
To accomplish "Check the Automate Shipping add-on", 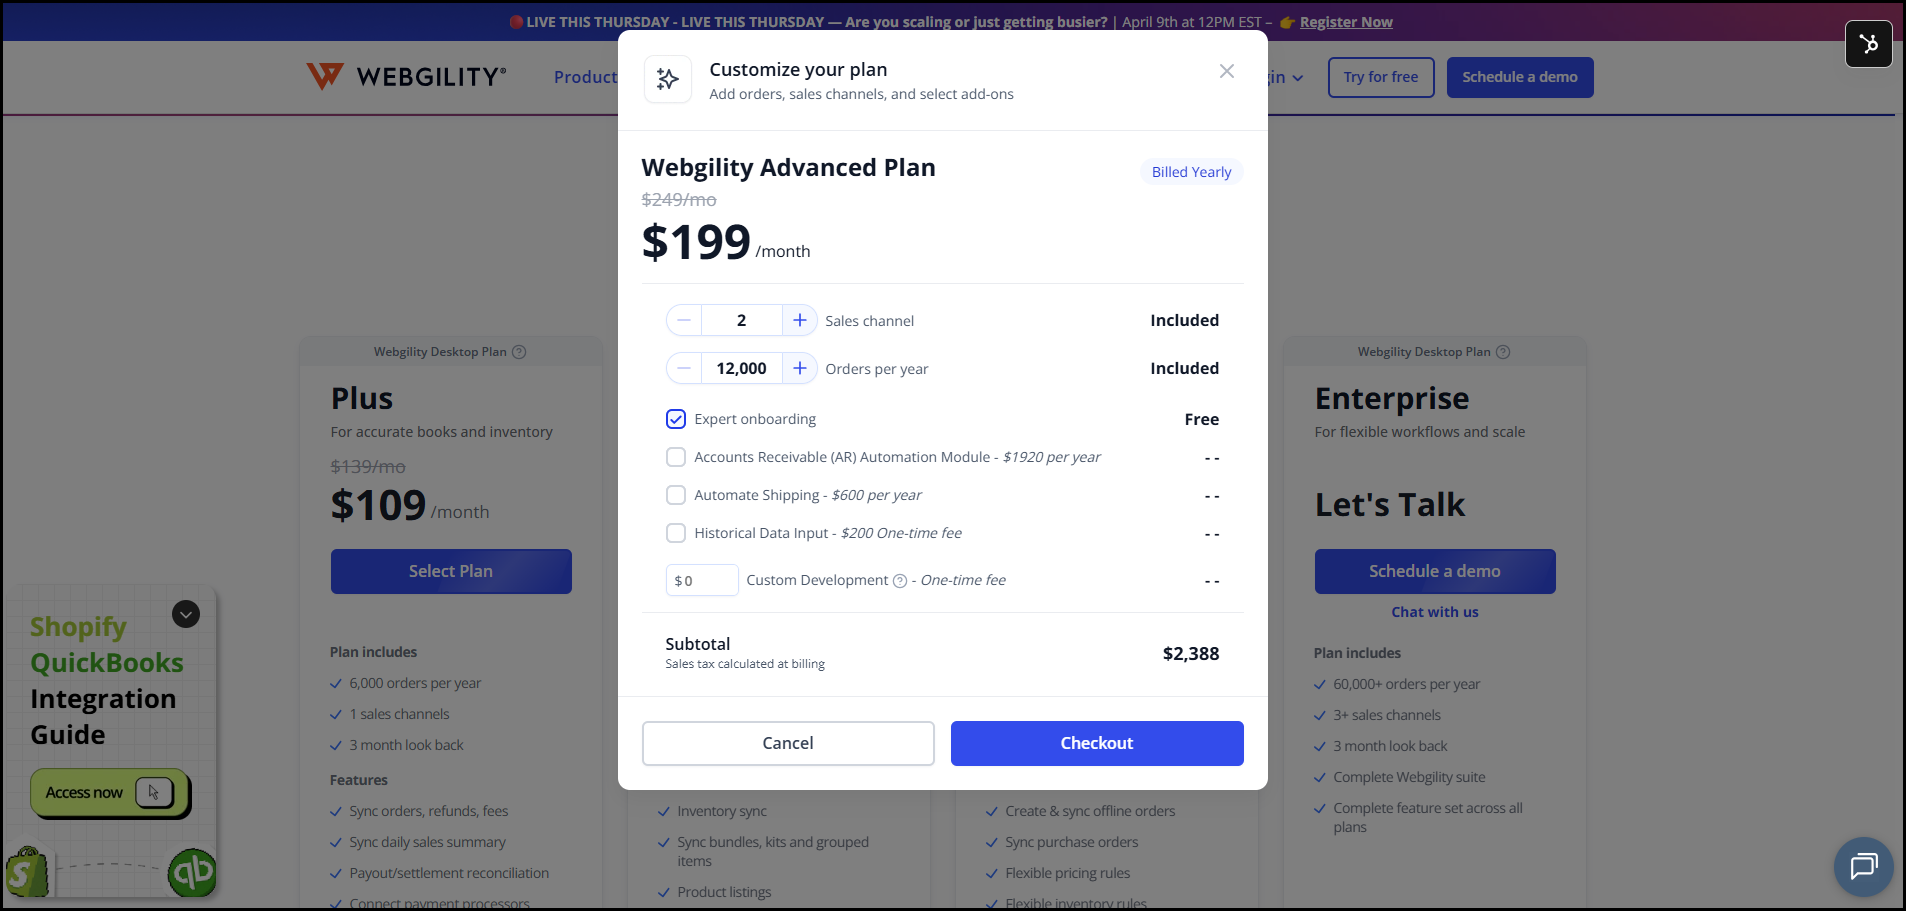I will [x=676, y=495].
